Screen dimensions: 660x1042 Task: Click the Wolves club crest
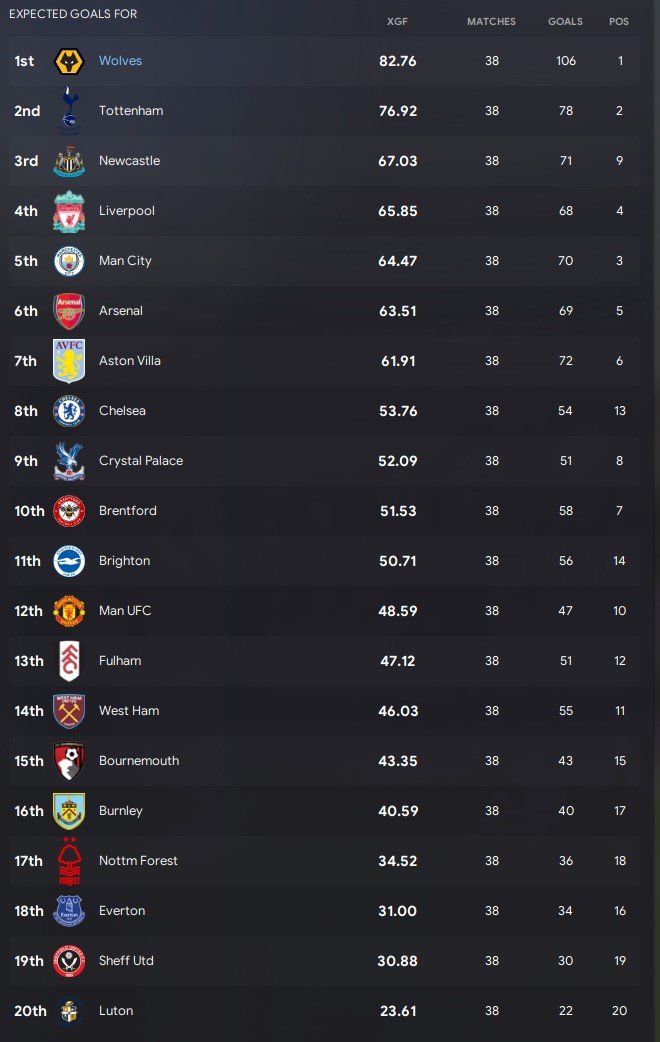(x=69, y=61)
